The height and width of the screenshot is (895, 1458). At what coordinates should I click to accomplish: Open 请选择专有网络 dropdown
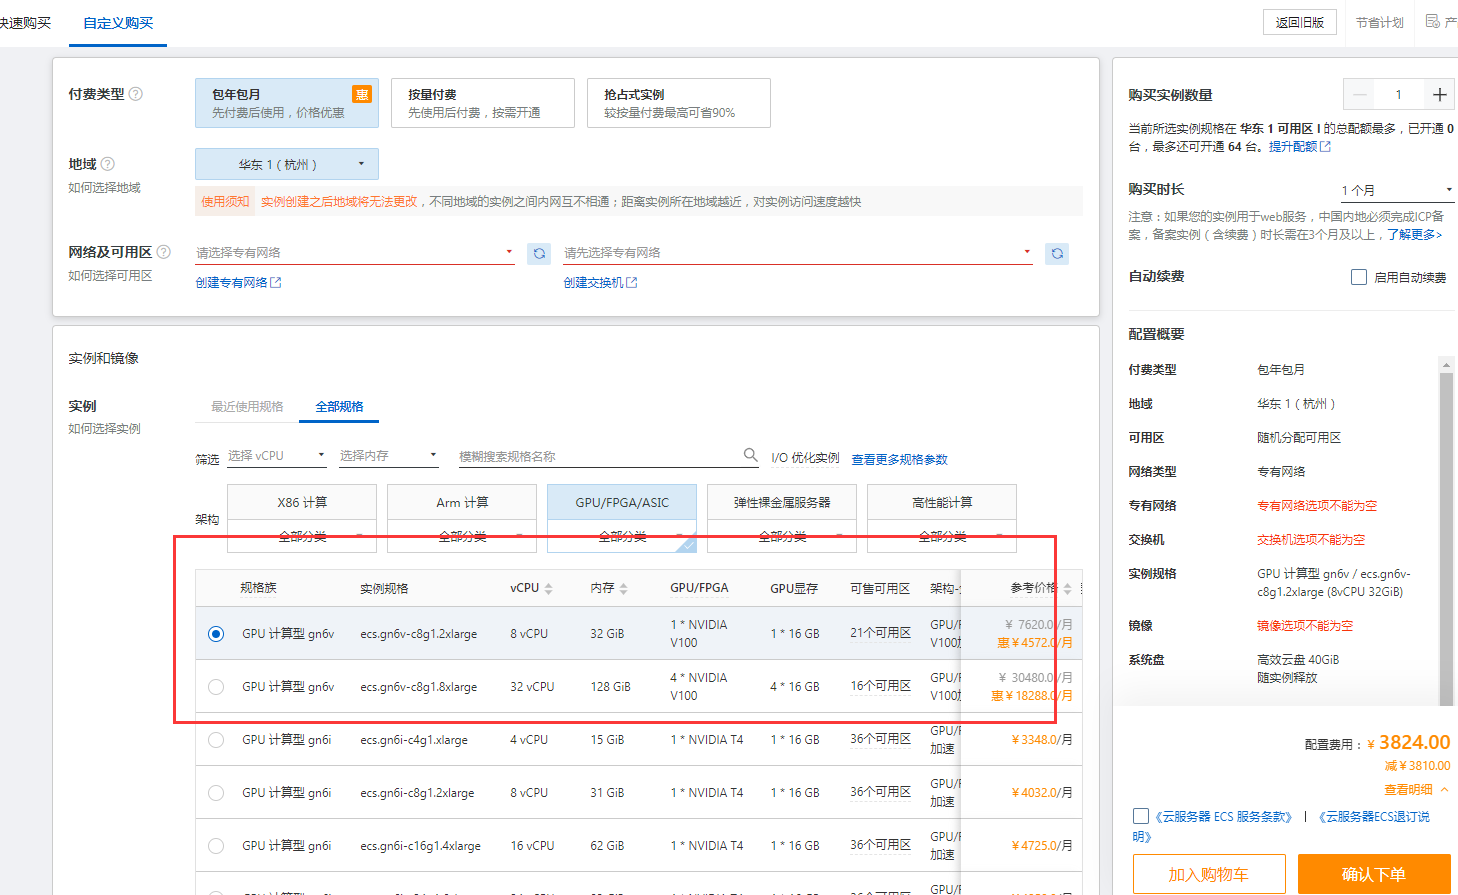pyautogui.click(x=355, y=253)
